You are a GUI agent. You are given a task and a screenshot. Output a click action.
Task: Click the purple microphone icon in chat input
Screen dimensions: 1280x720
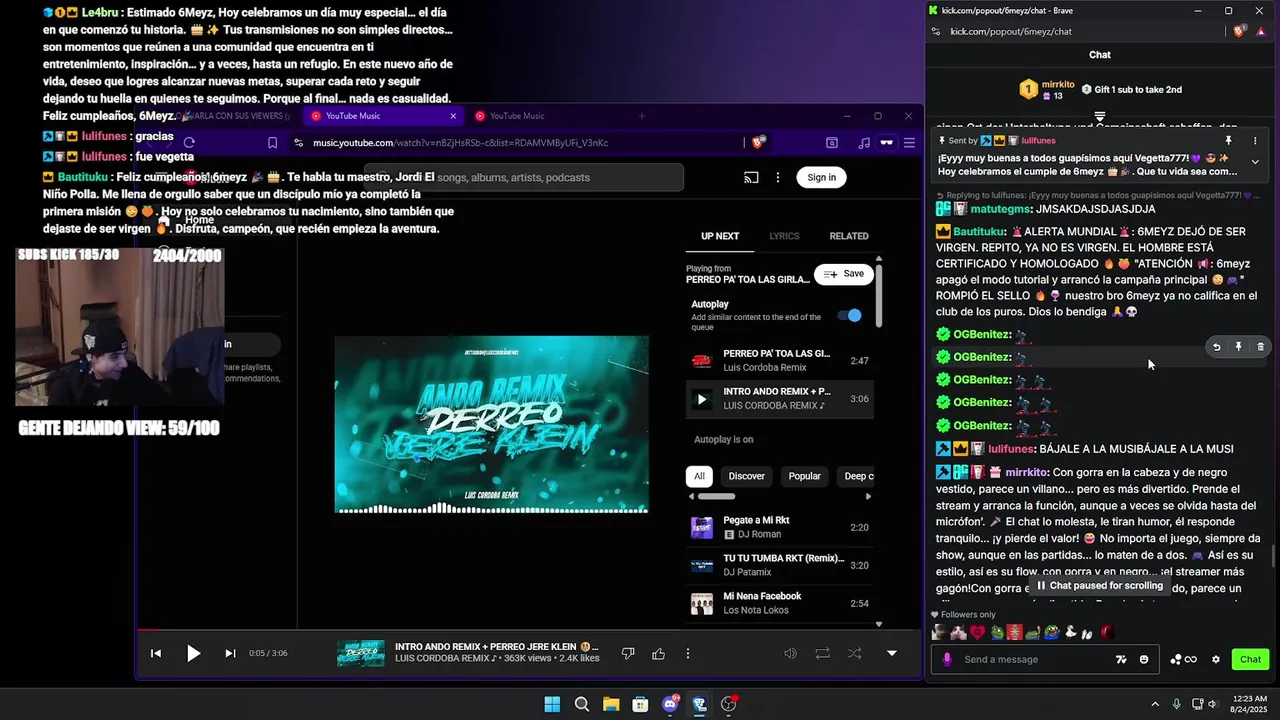947,660
